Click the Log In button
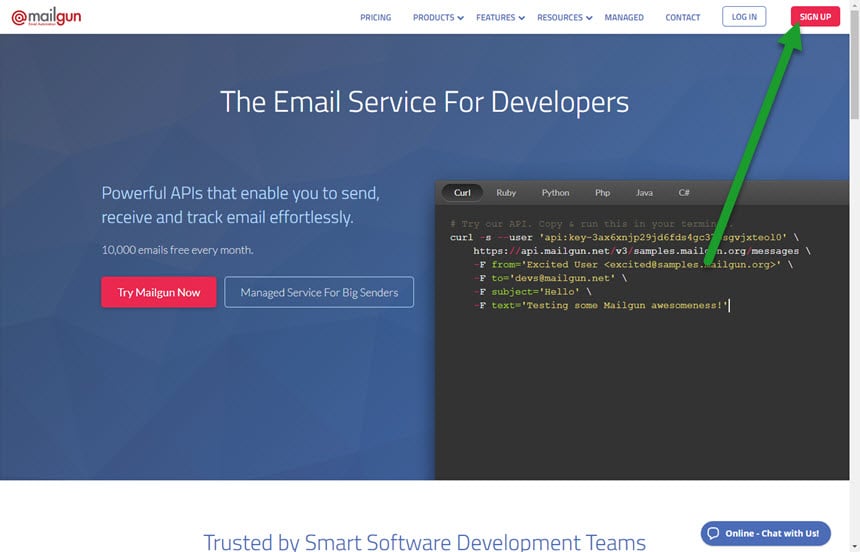Screen dimensions: 860x552 (744, 16)
